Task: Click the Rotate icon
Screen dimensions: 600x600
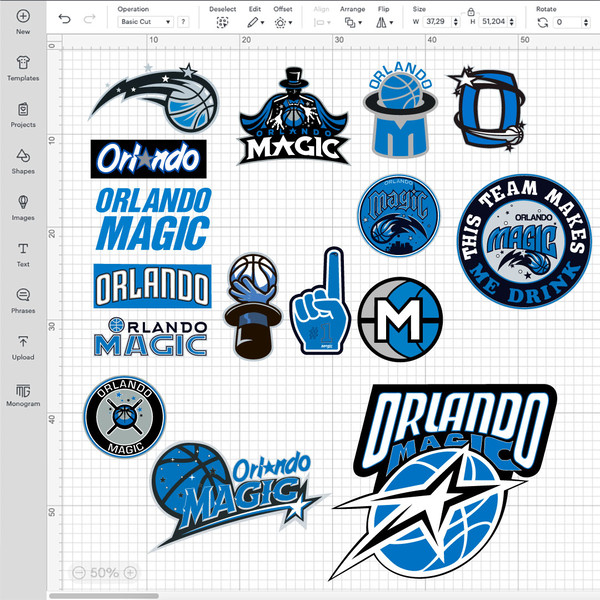Action: 543,23
